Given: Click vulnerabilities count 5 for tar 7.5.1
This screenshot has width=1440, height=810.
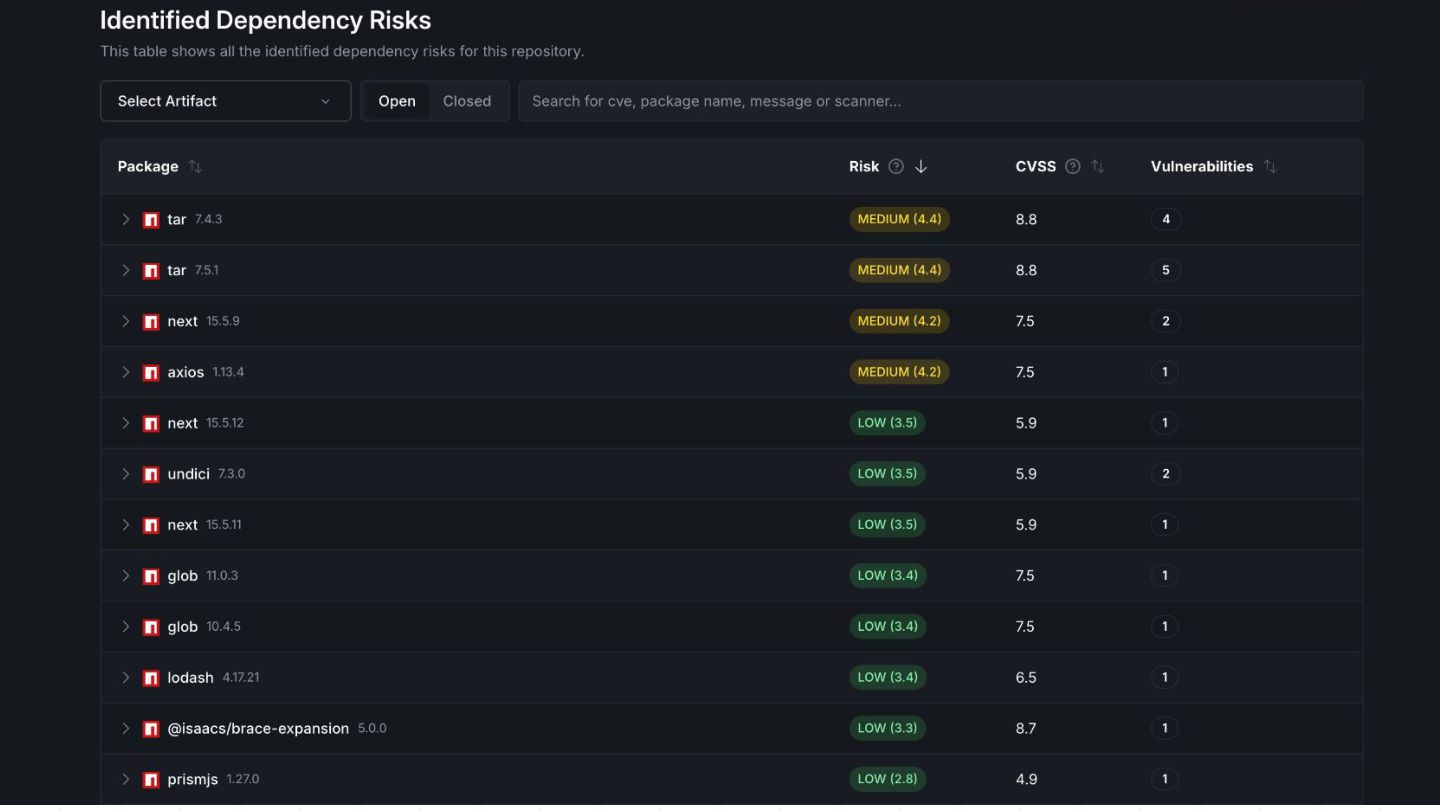Looking at the screenshot, I should (x=1166, y=270).
